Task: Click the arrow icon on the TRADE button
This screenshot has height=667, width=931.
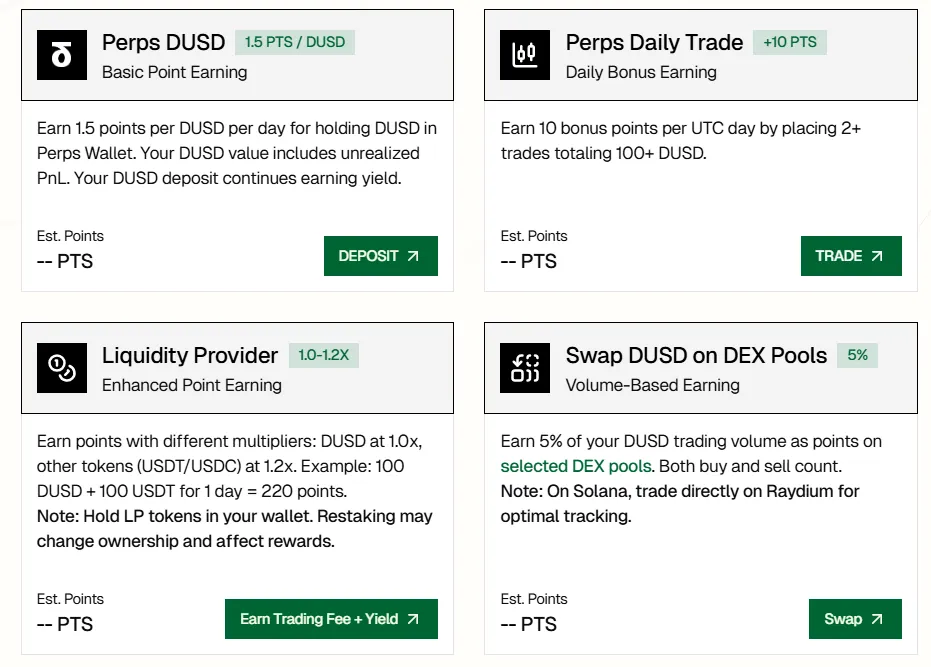Action: (877, 256)
